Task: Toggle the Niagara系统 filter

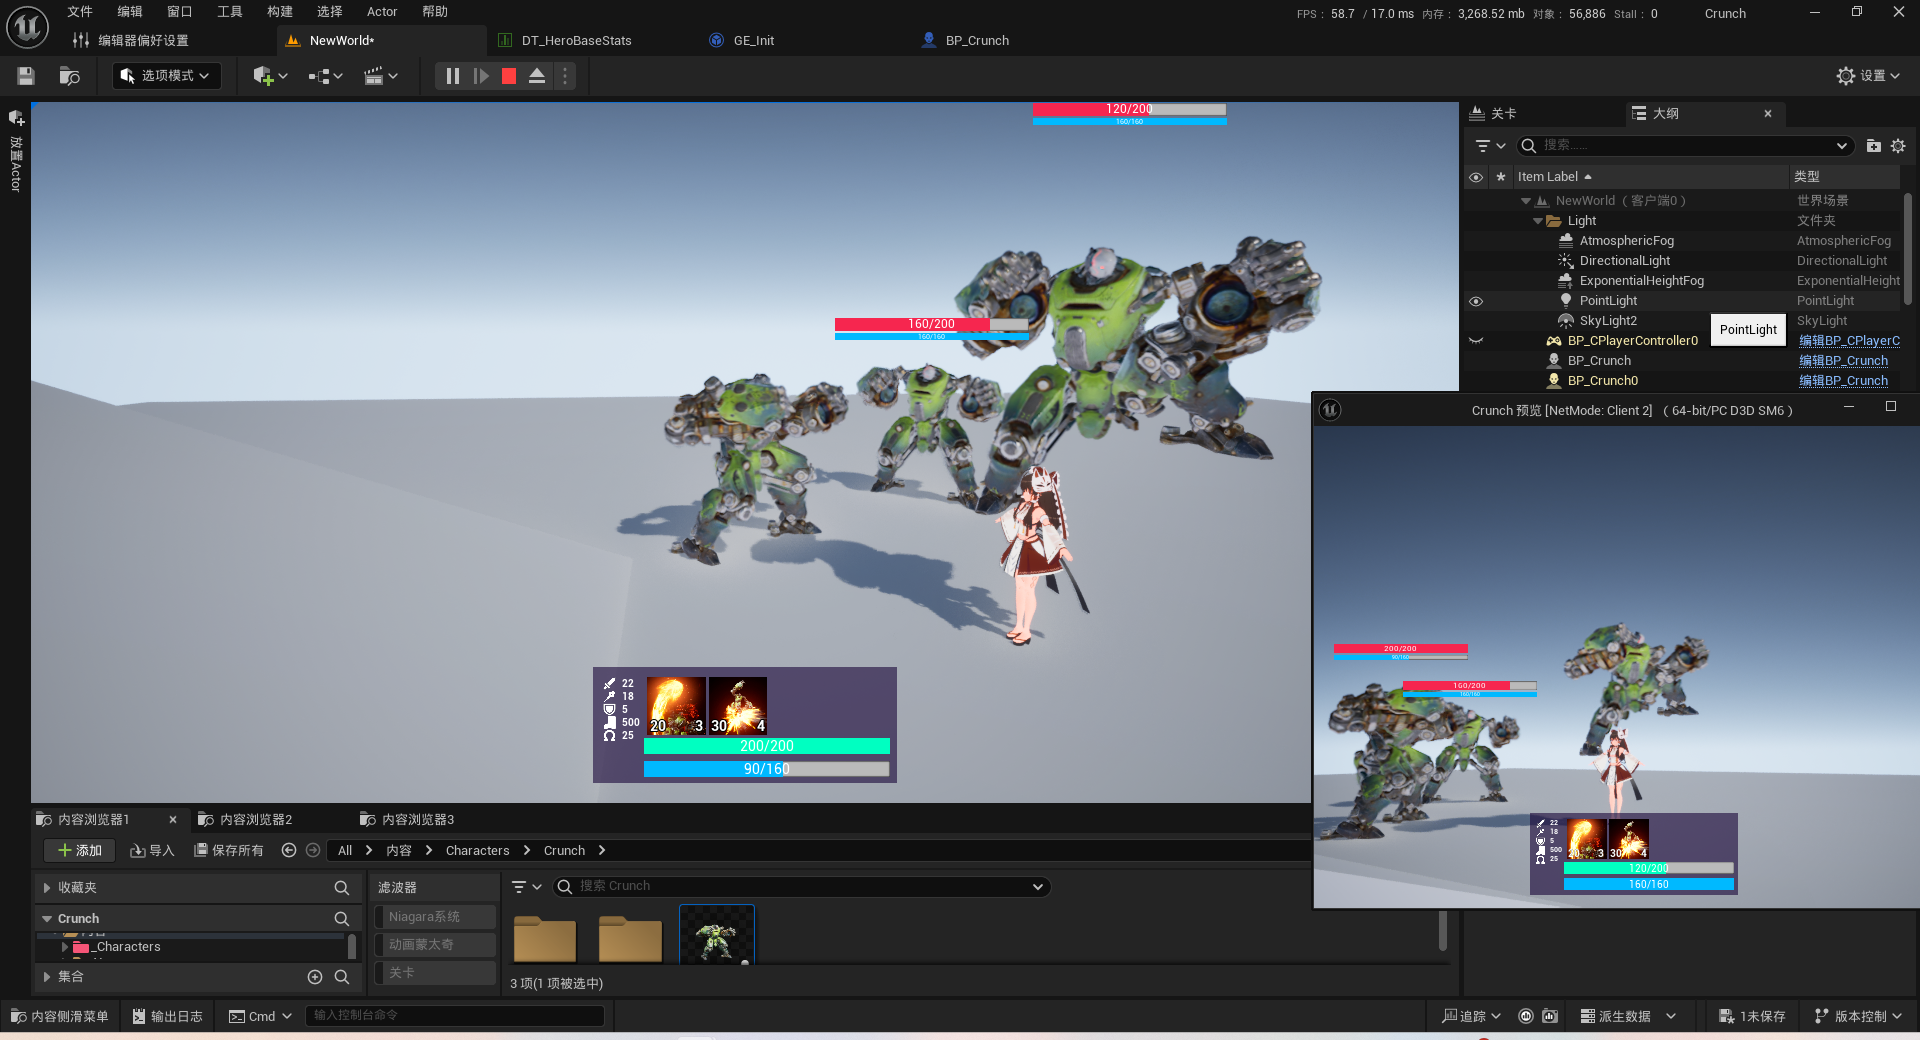Action: click(435, 917)
